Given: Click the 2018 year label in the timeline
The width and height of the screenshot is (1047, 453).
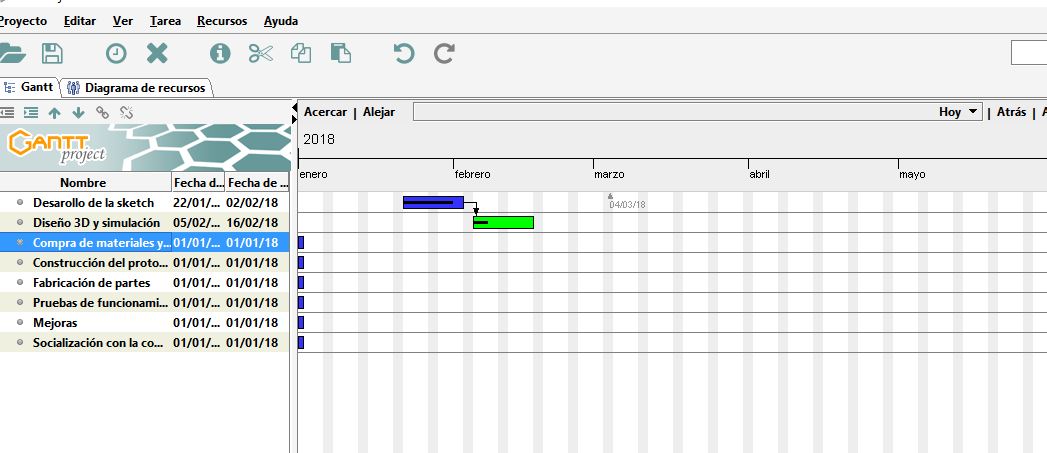Looking at the screenshot, I should (x=319, y=139).
